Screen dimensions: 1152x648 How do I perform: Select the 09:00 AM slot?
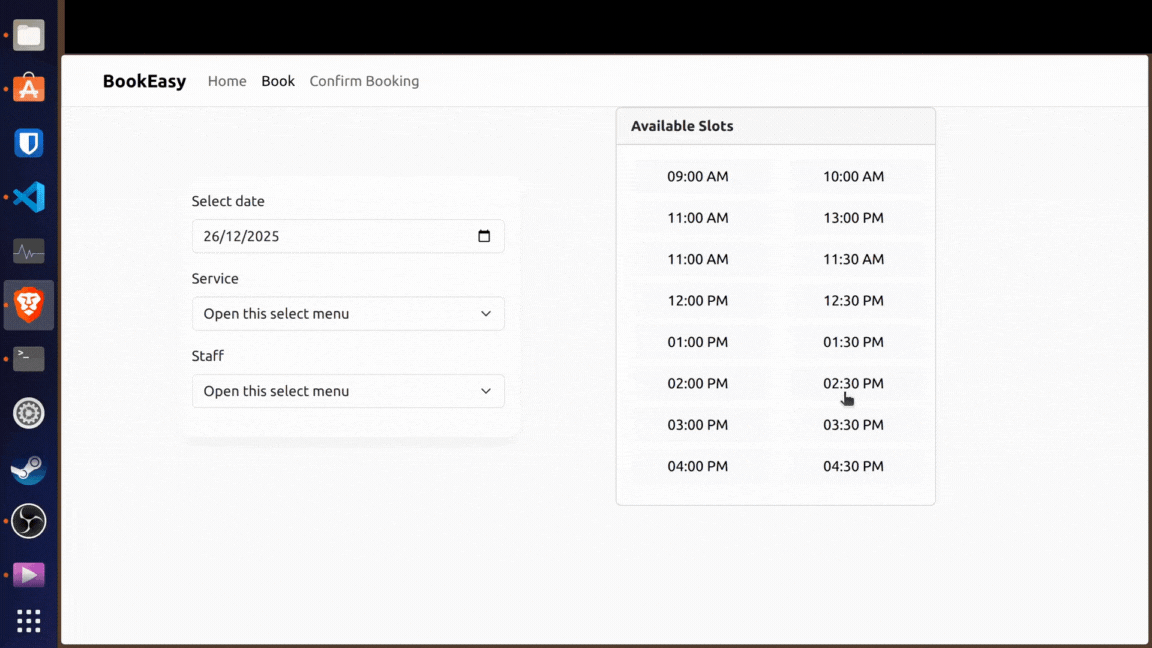click(698, 176)
